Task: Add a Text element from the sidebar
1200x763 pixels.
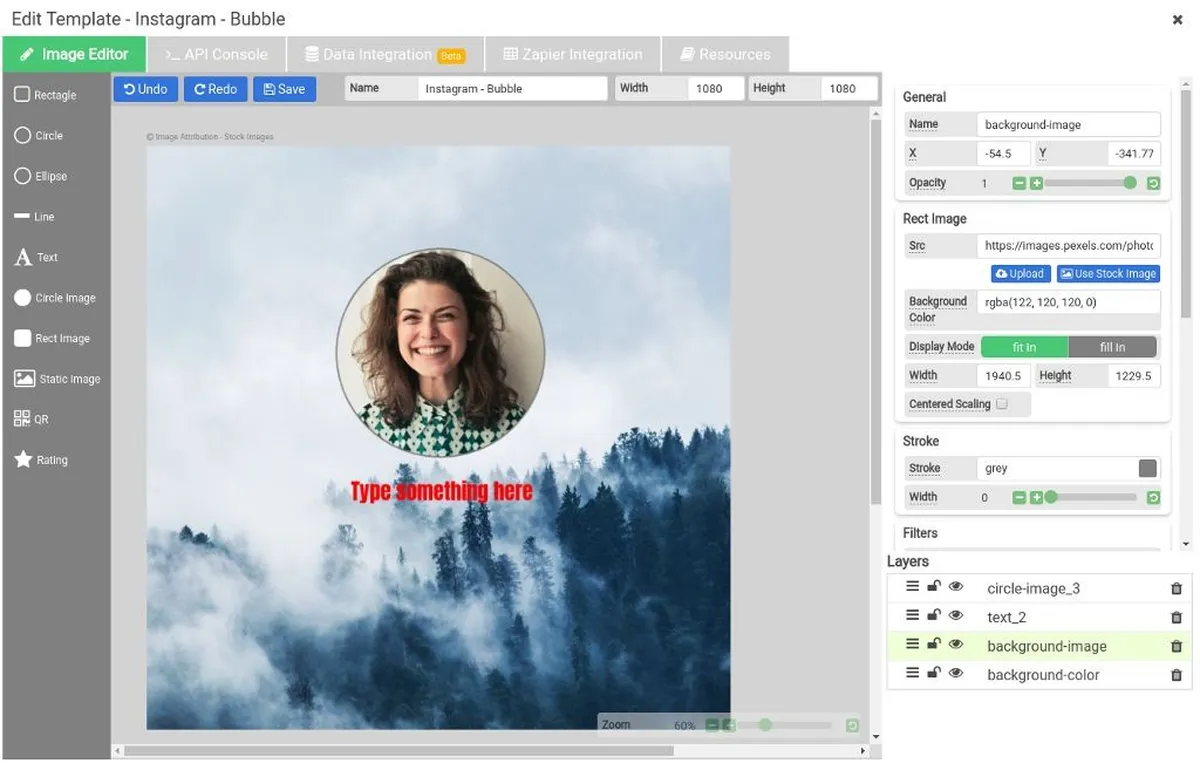Action: click(36, 257)
